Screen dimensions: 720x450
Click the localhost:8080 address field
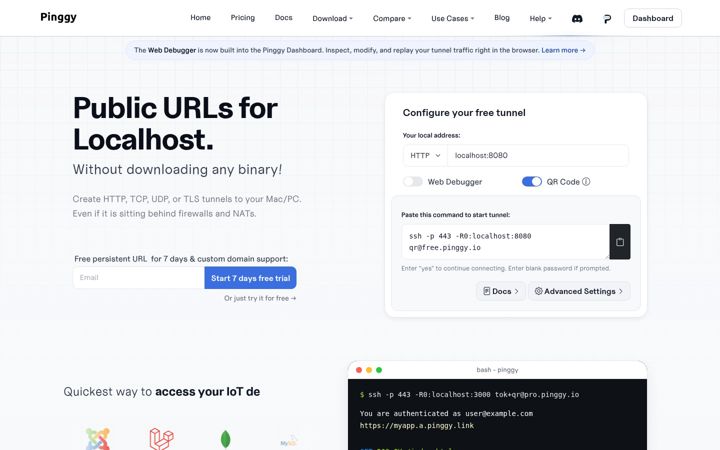coord(538,156)
